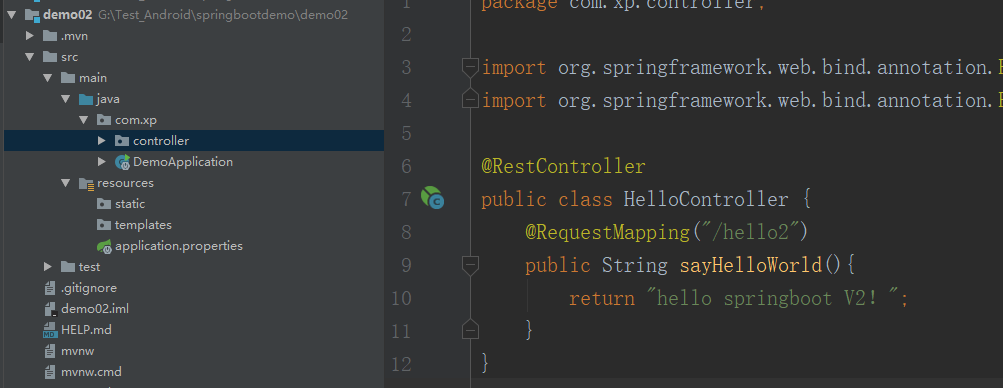Image resolution: width=1003 pixels, height=388 pixels.
Task: Click the templates folder icon
Action: pyautogui.click(x=104, y=225)
